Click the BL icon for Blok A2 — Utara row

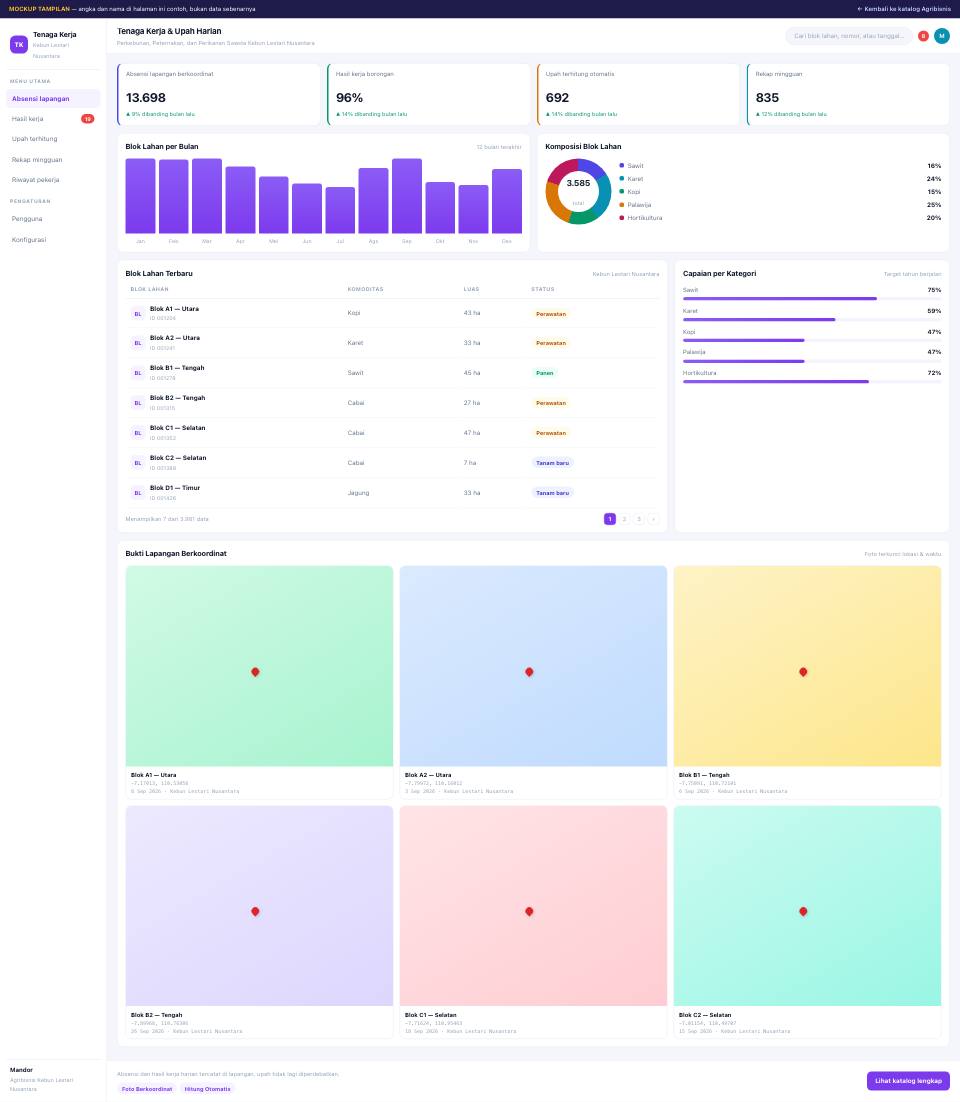[138, 344]
